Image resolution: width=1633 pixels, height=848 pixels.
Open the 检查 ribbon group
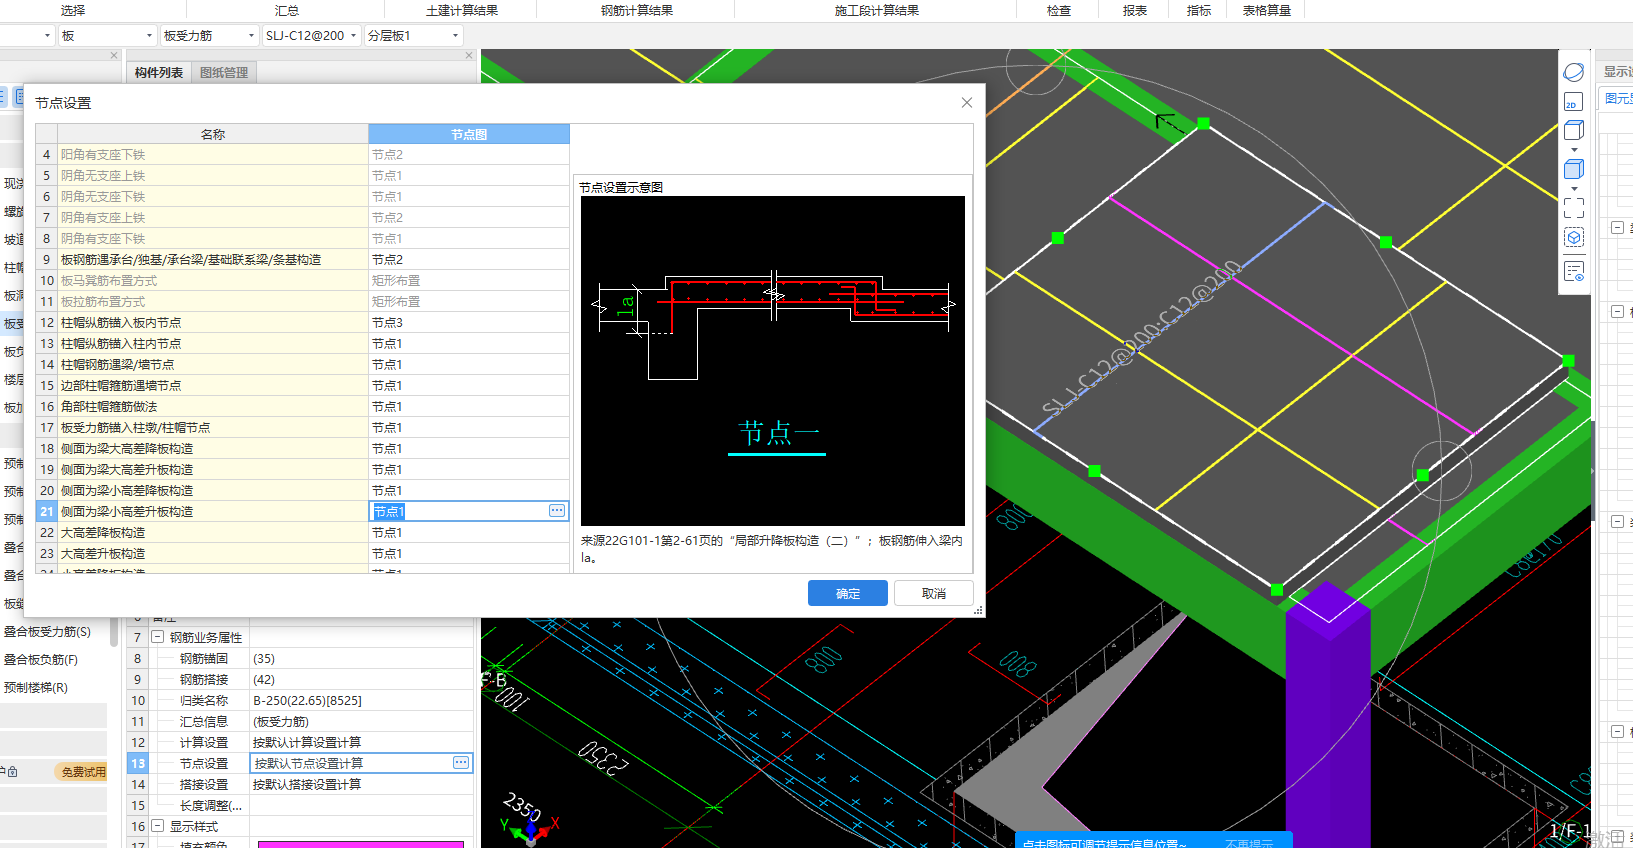(x=1059, y=10)
